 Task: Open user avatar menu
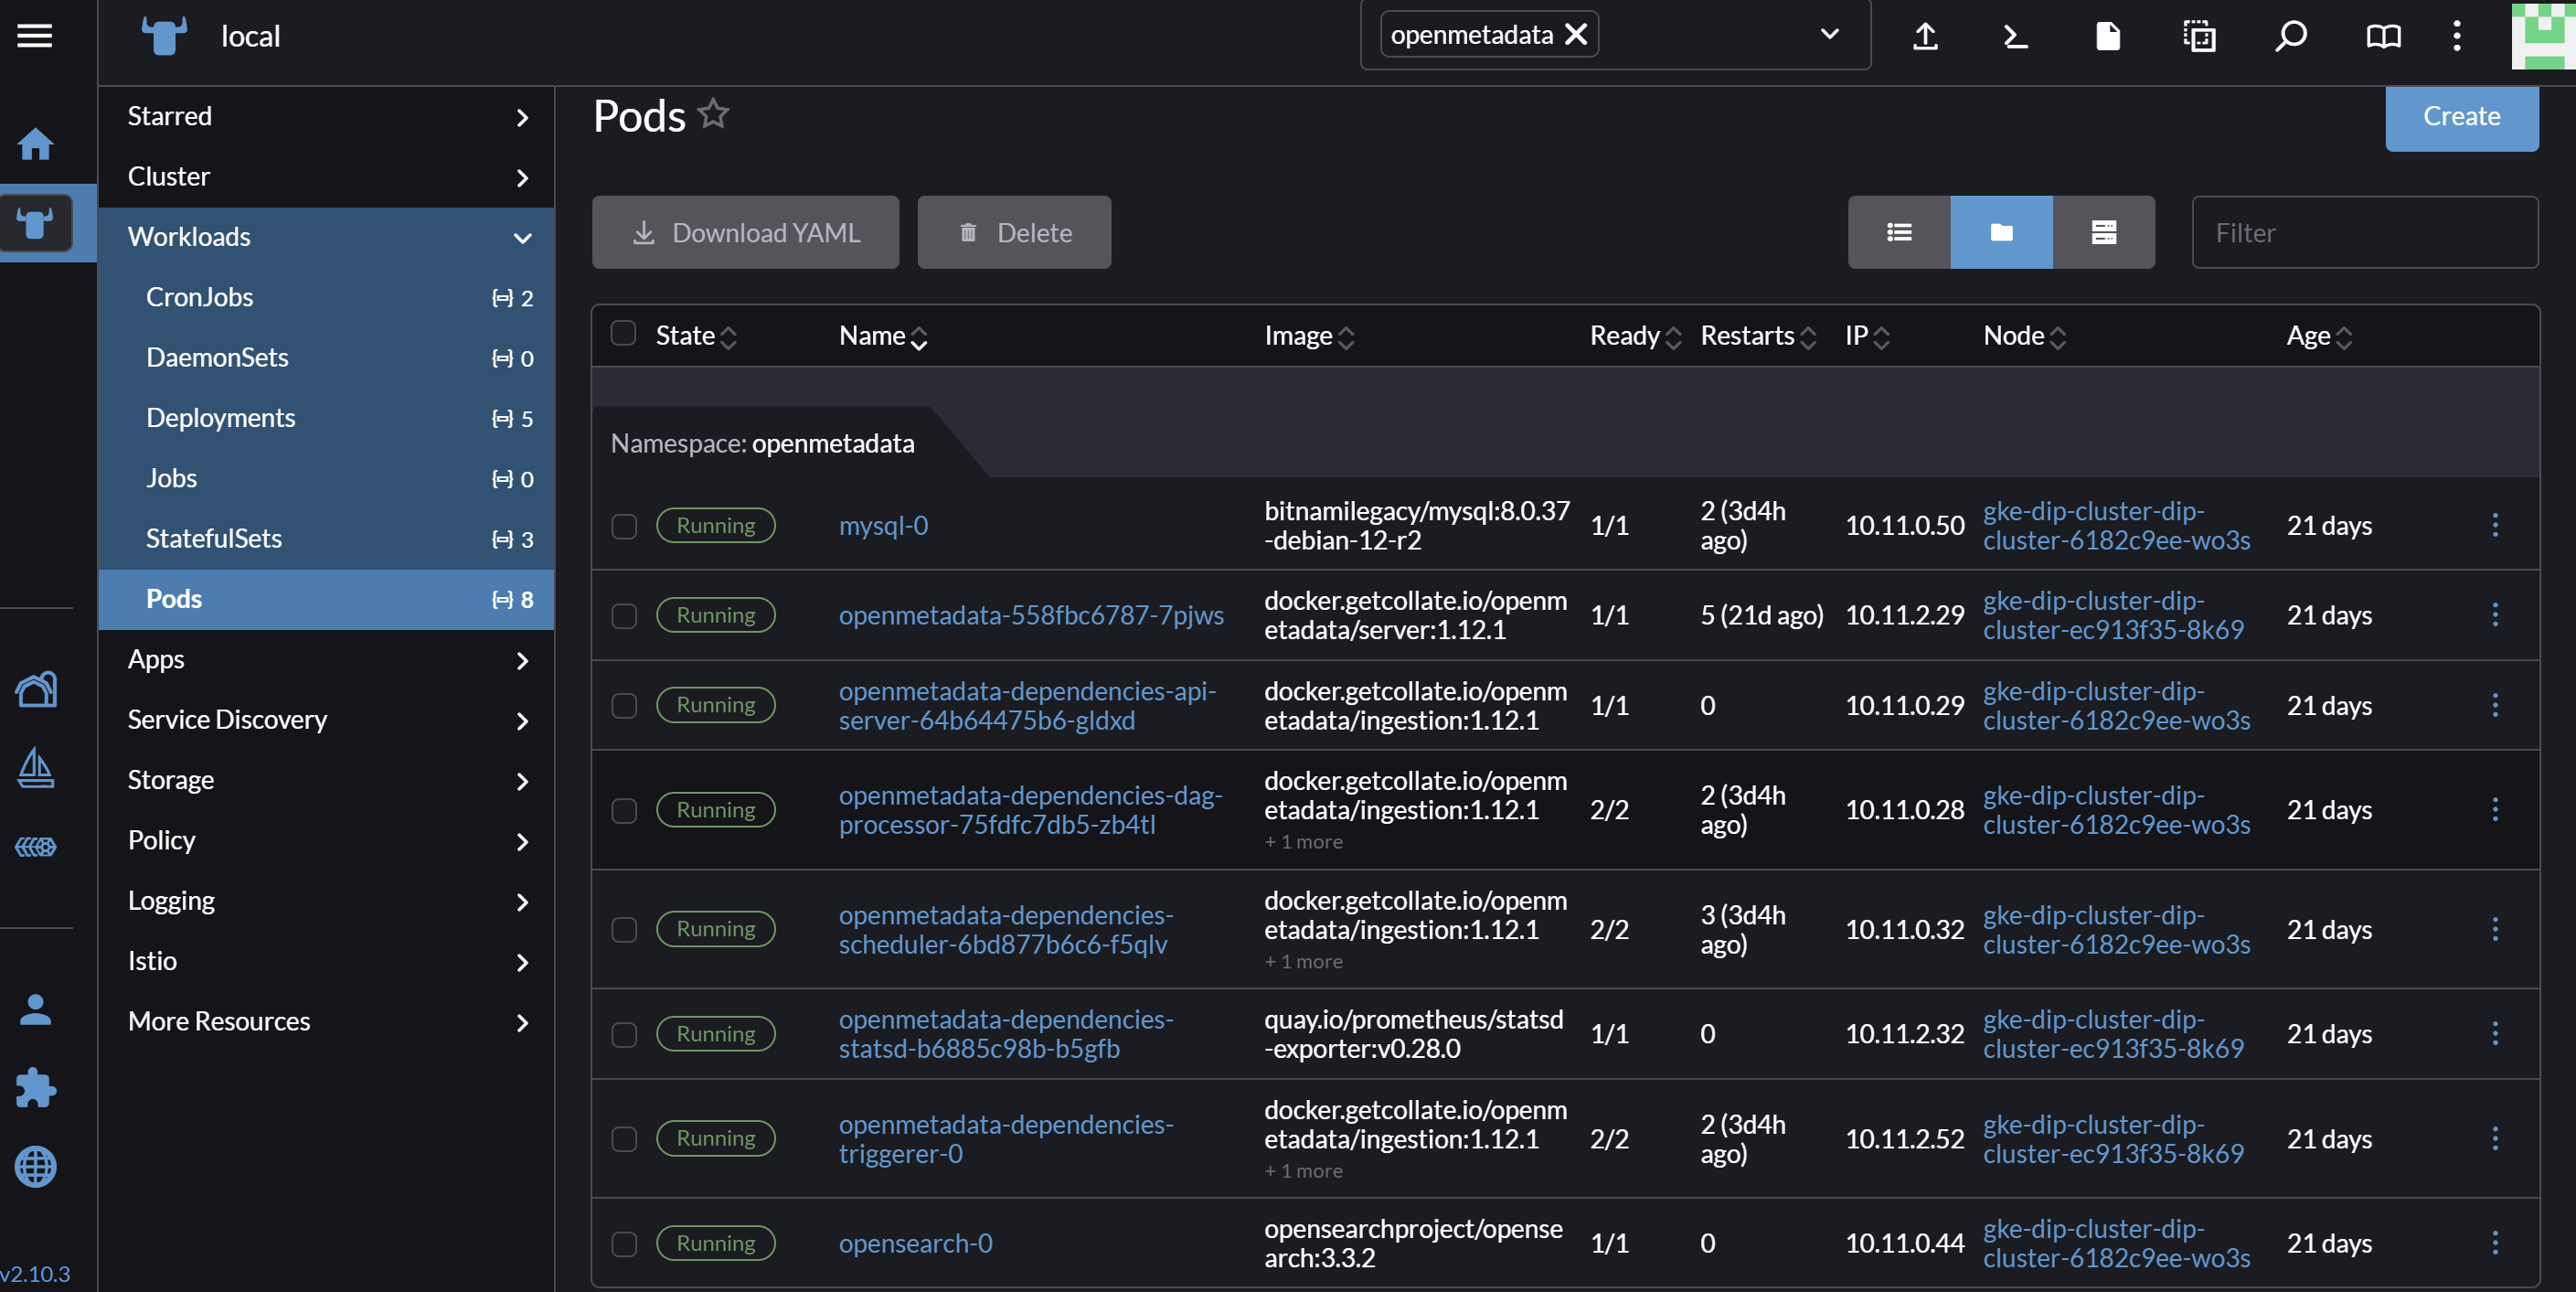click(x=2543, y=36)
